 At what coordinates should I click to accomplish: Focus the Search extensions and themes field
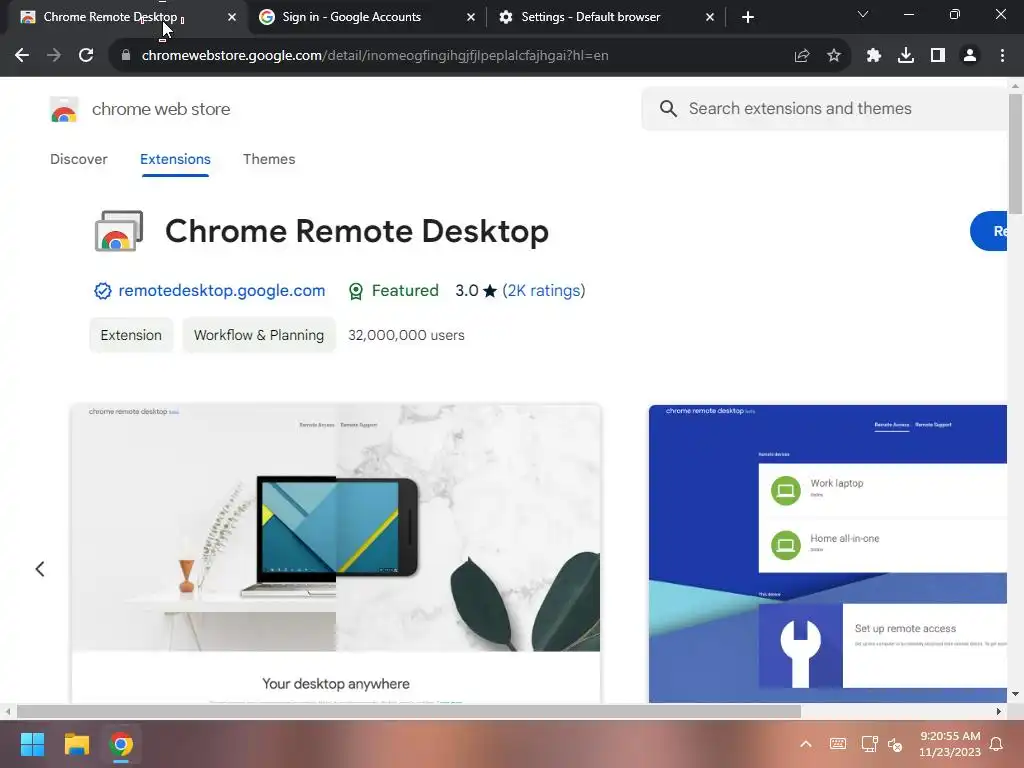pyautogui.click(x=825, y=108)
